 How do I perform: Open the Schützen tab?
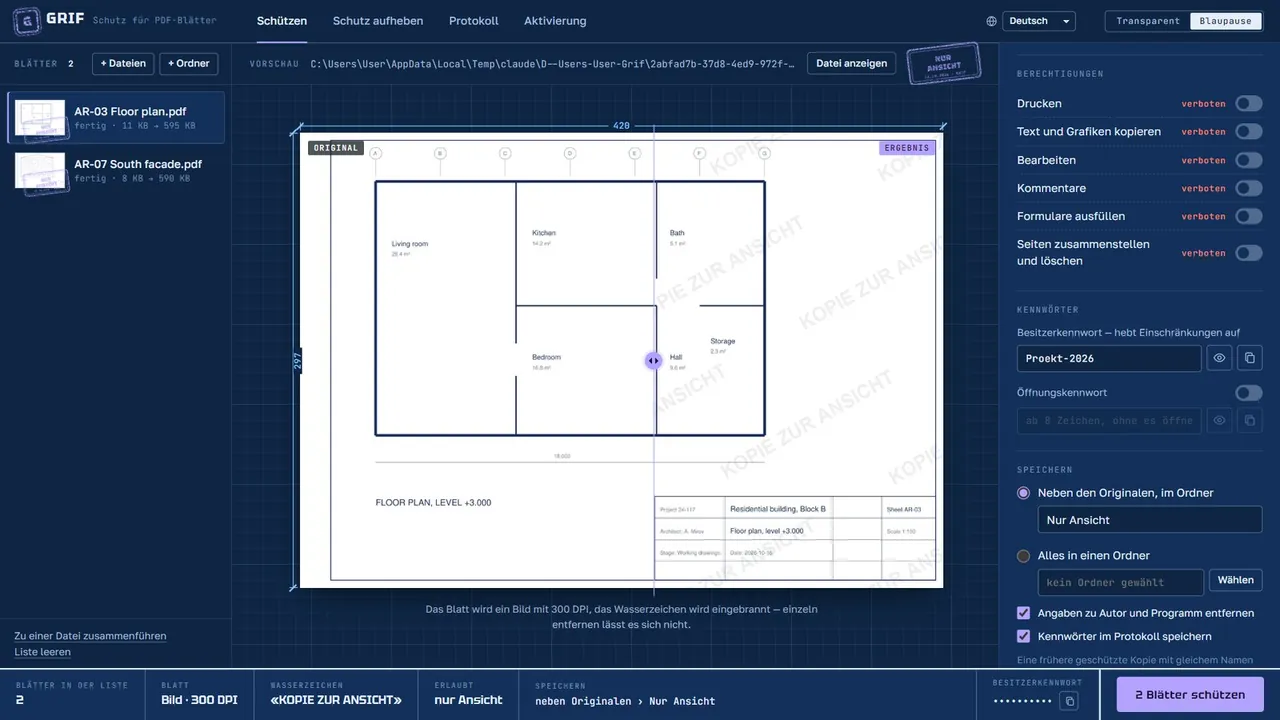pos(282,21)
